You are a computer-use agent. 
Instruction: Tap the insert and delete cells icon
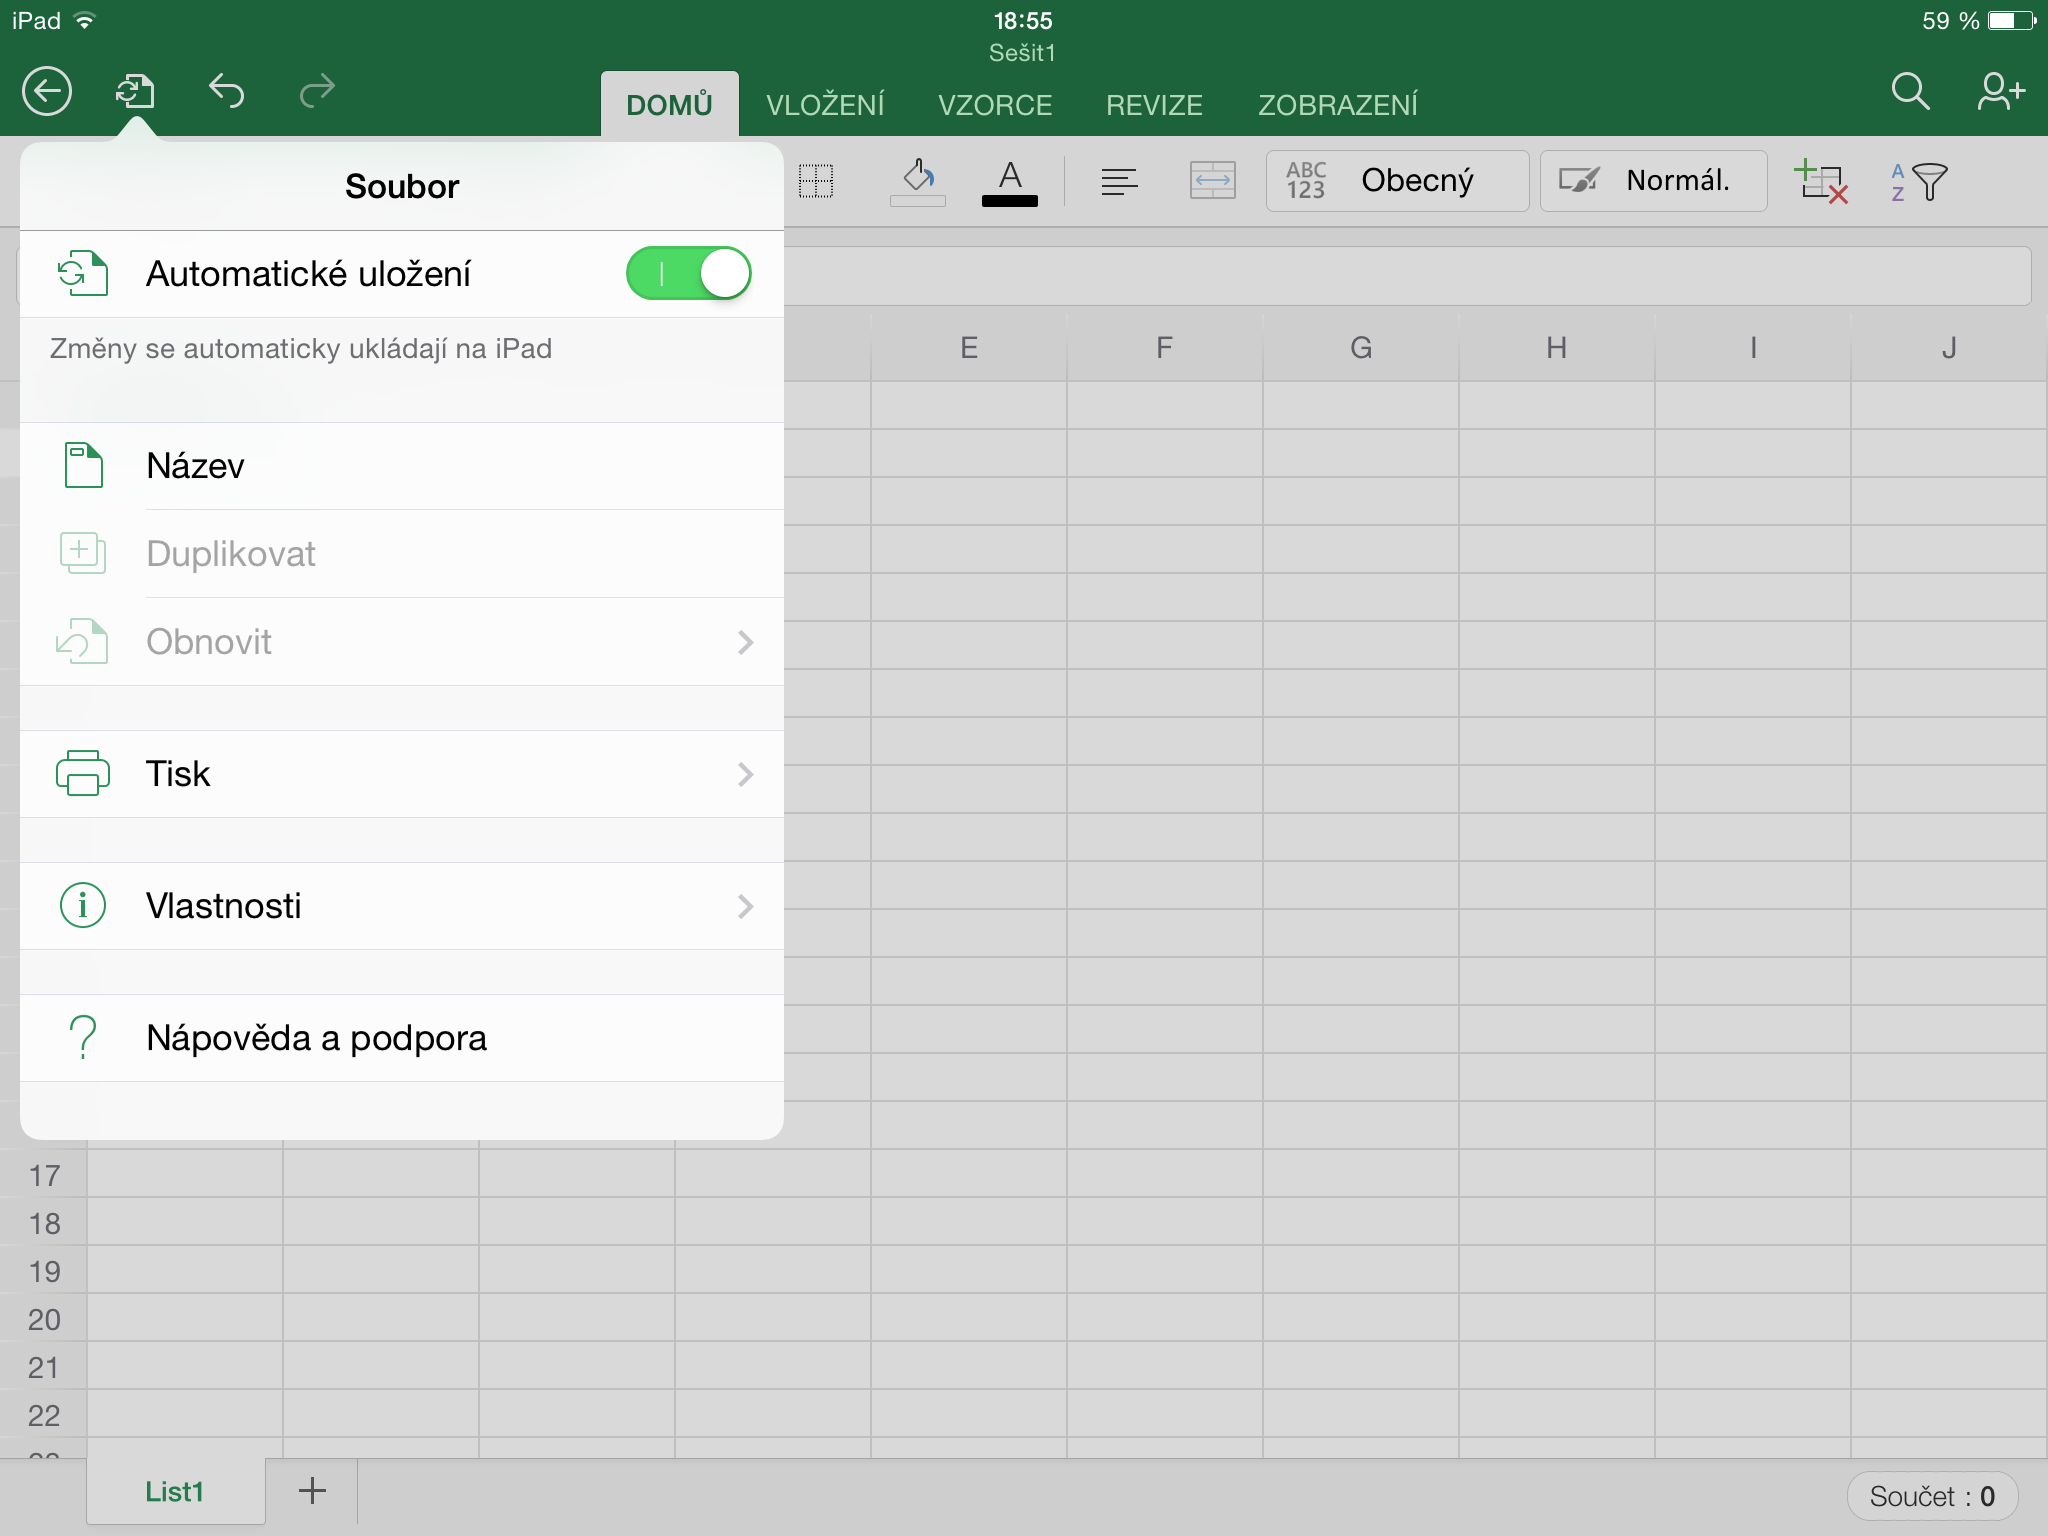tap(1820, 181)
